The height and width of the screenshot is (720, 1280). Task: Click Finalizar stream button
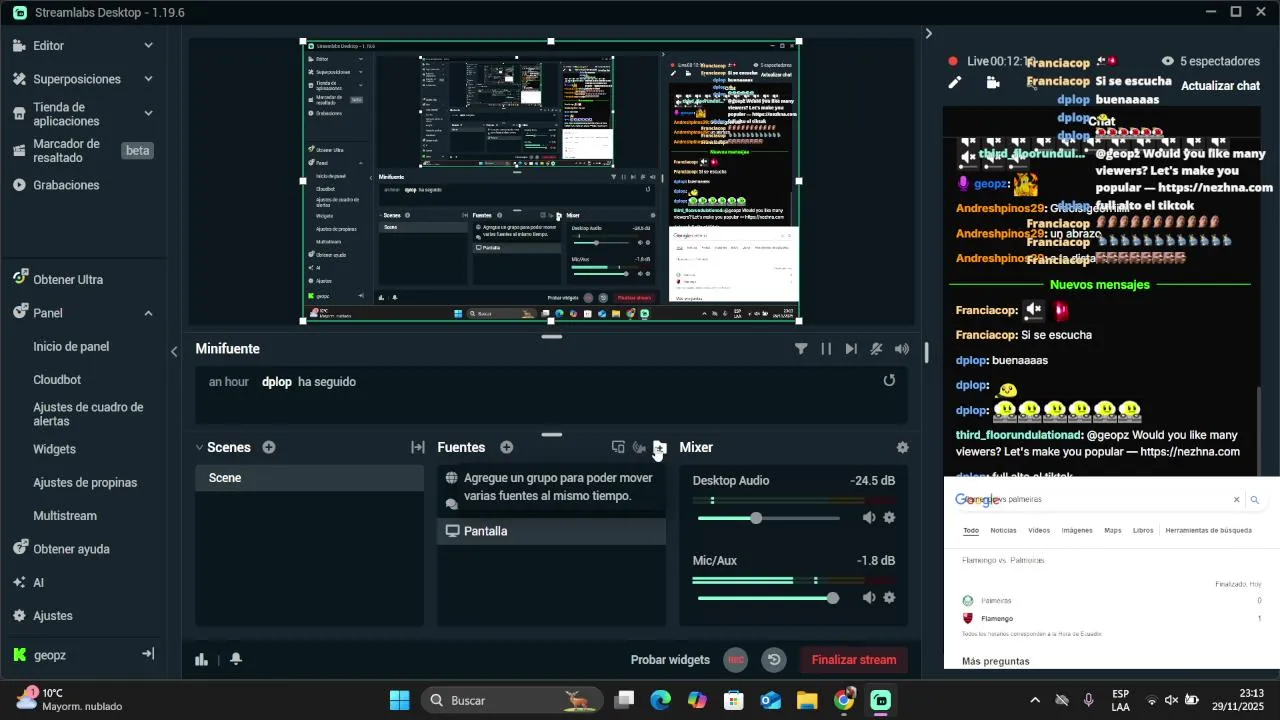(854, 660)
